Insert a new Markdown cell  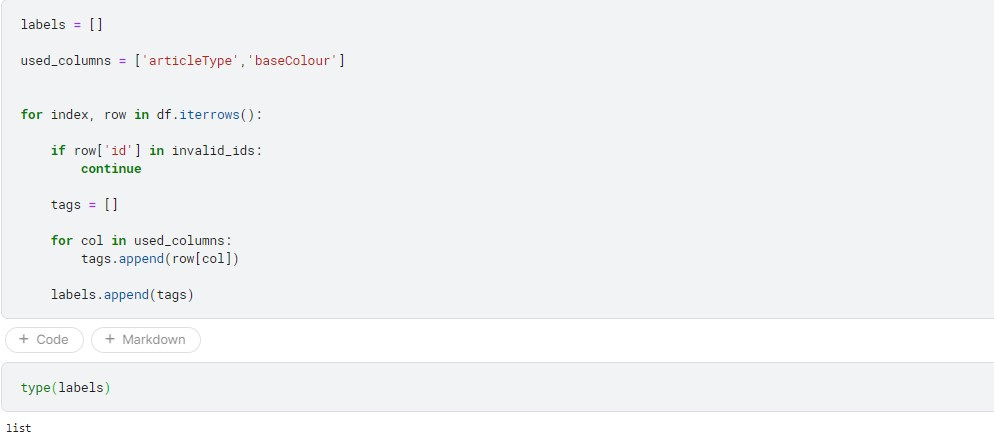tap(146, 340)
